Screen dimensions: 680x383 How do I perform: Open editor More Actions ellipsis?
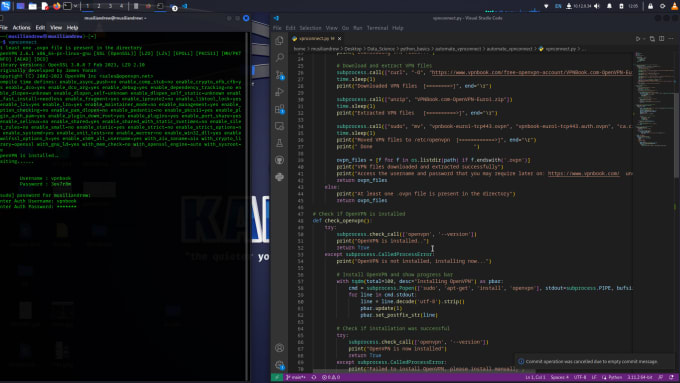[x=671, y=39]
